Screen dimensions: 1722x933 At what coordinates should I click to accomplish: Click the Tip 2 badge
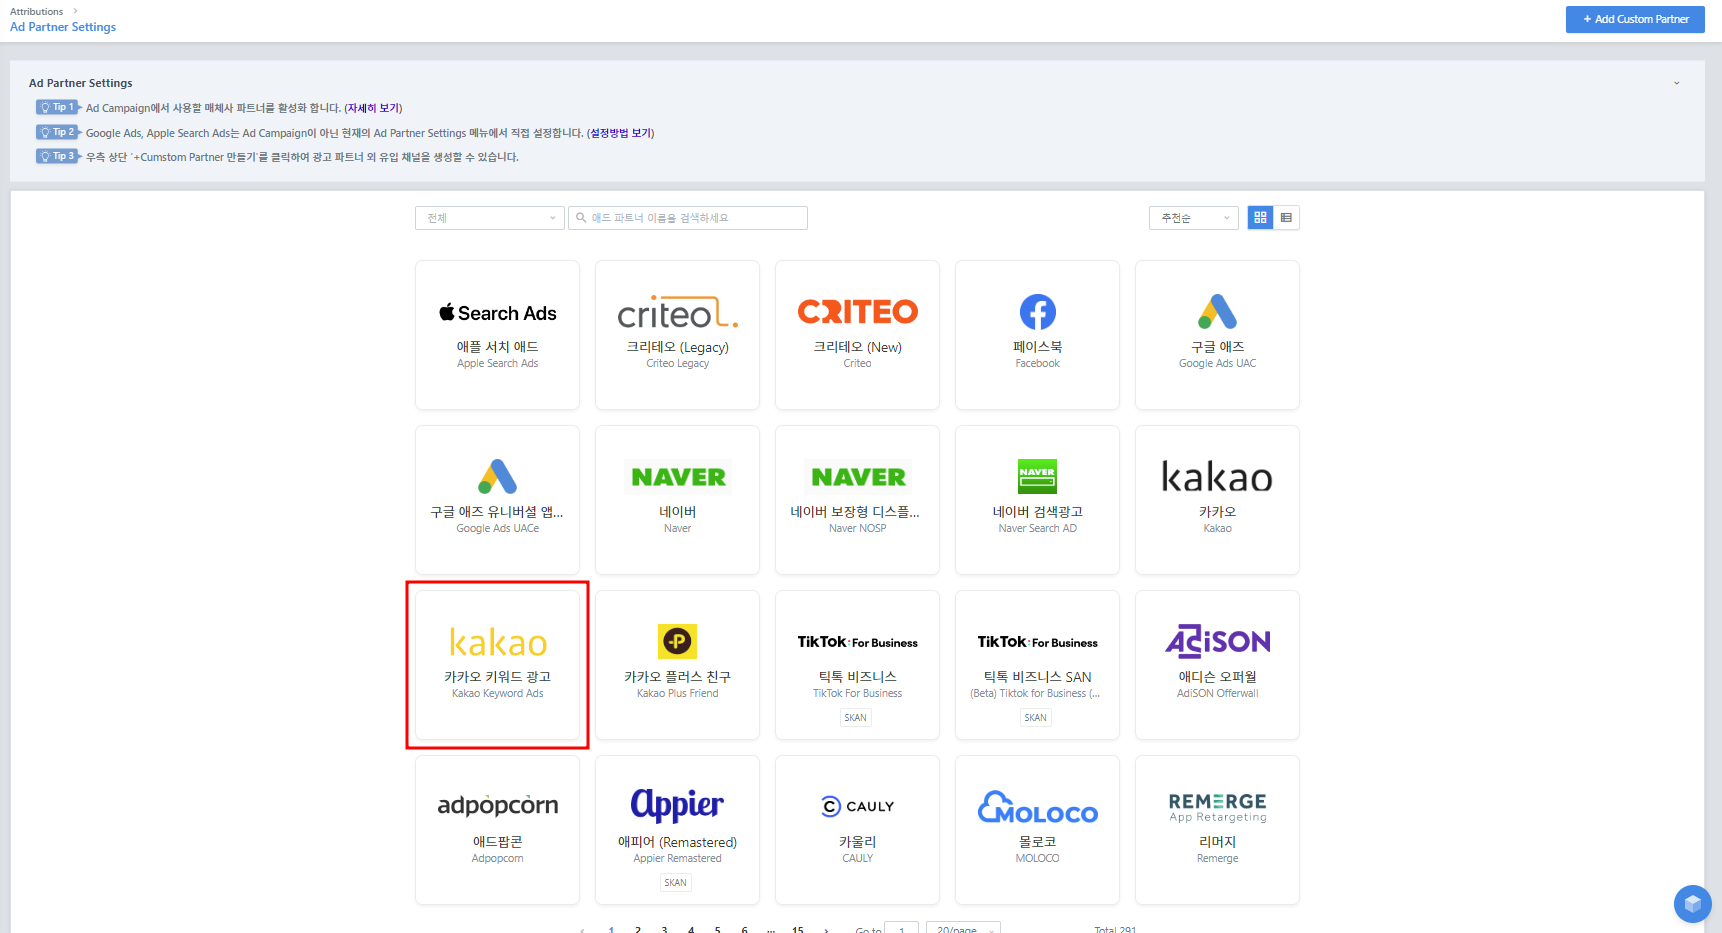(x=57, y=132)
